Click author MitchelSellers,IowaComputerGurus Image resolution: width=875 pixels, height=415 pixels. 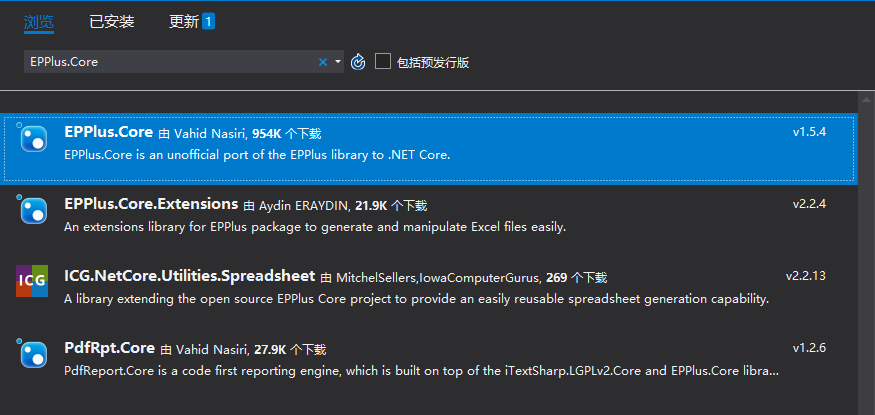tap(439, 278)
